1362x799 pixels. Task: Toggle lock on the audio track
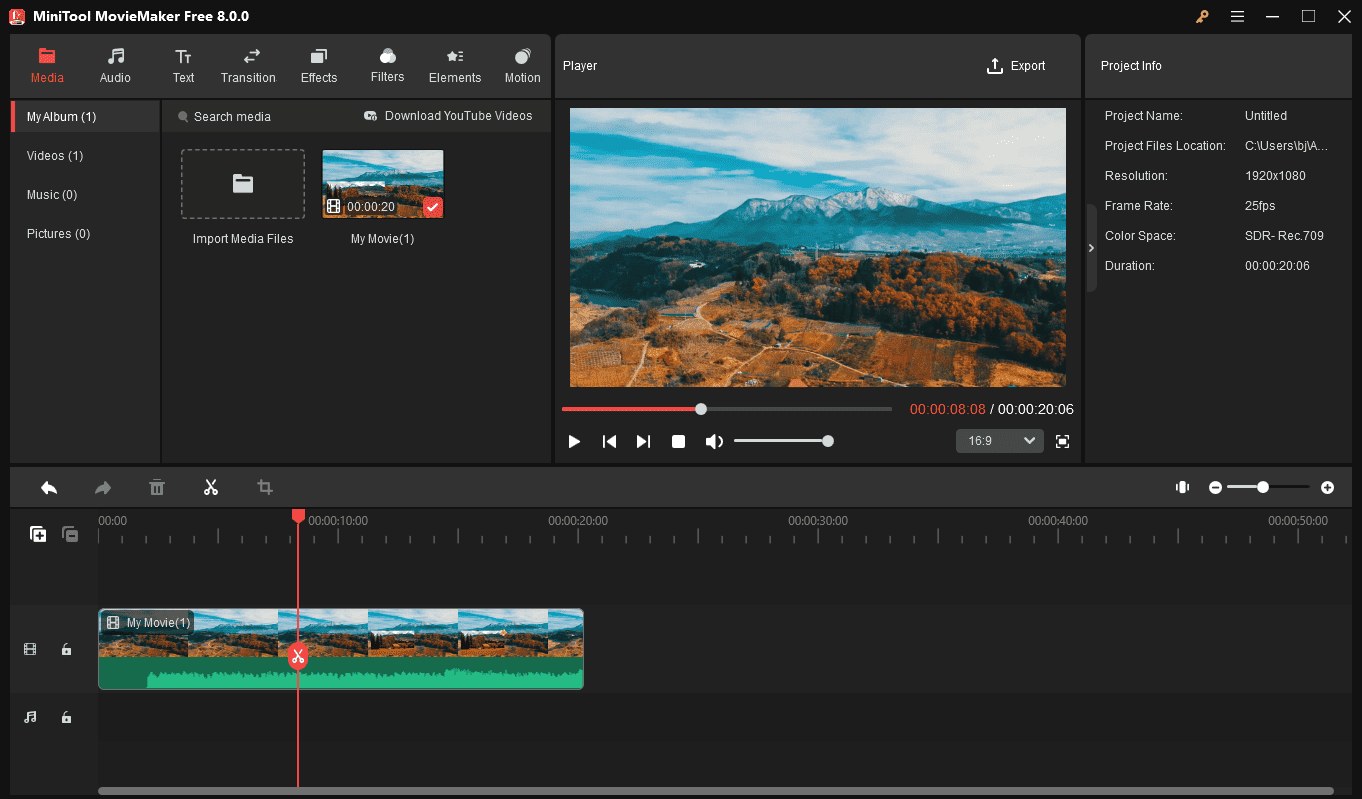[x=66, y=717]
